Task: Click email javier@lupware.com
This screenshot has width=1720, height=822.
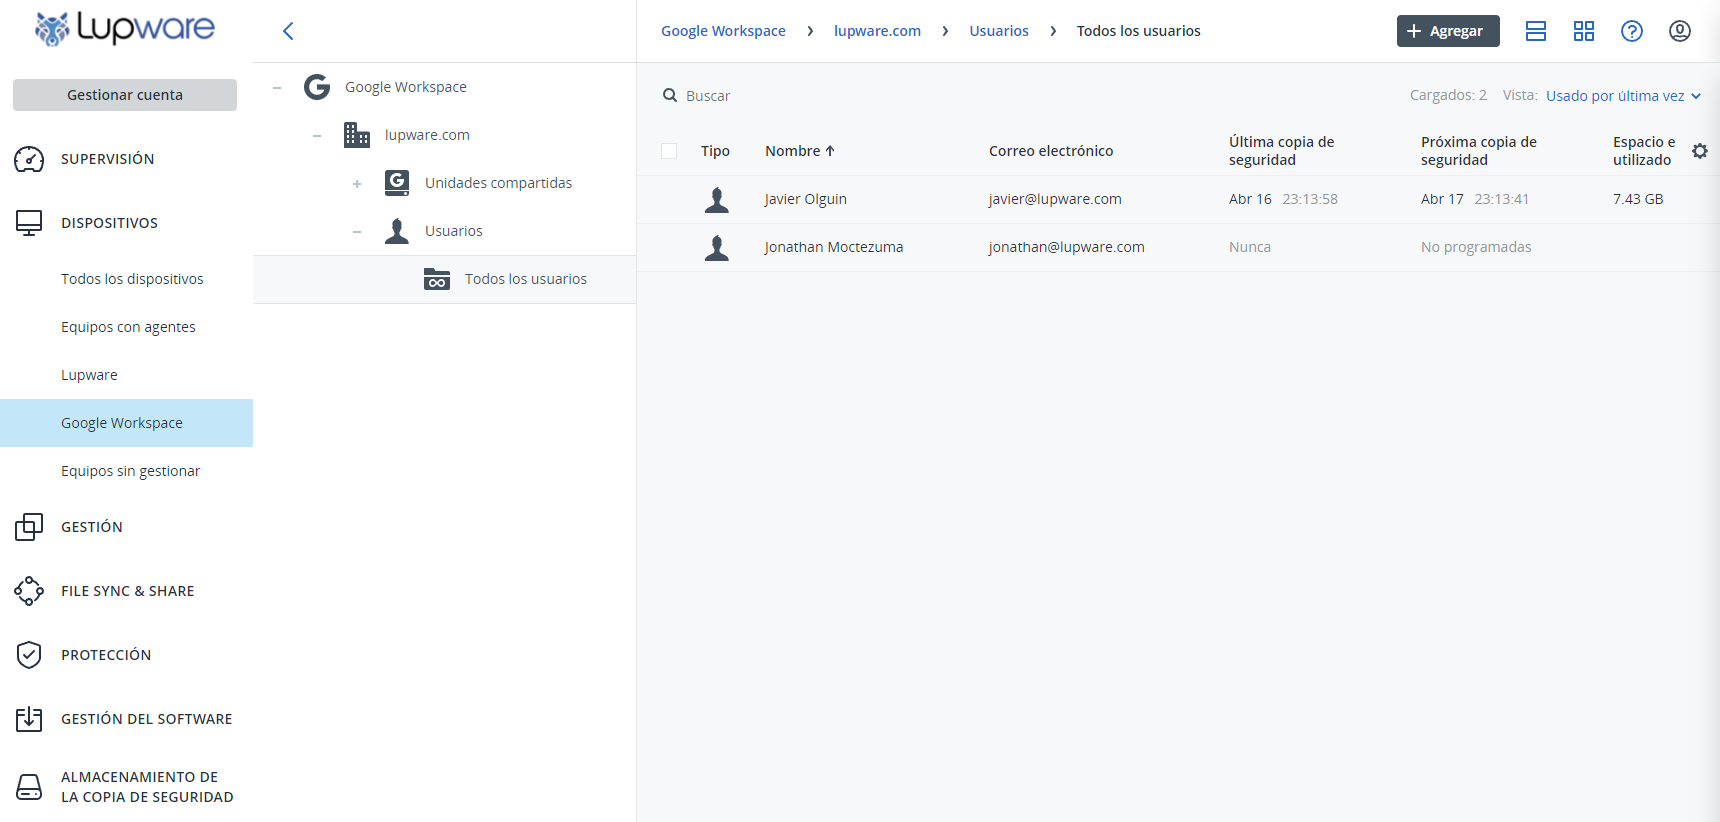Action: 1055,199
